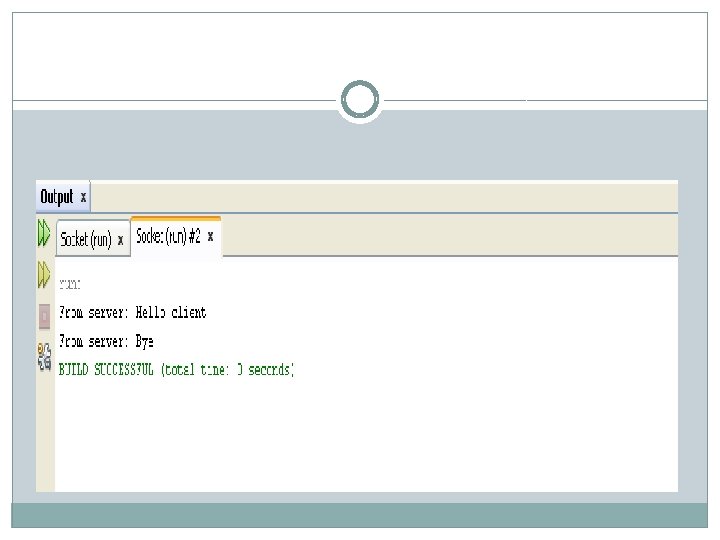Open the output settings wrench icon
Screen dimensions: 720x540
44,357
